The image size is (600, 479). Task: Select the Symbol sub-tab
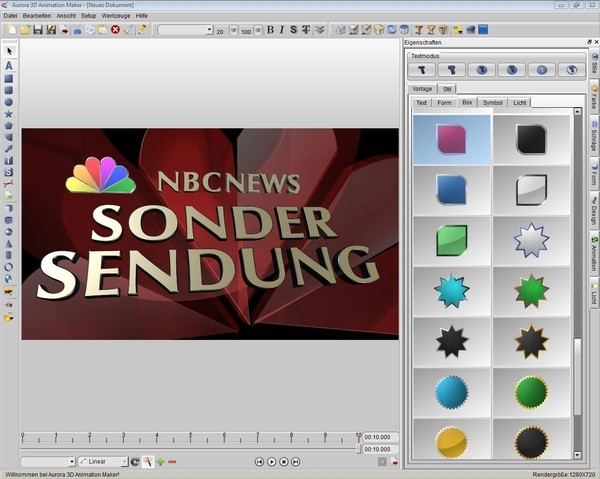[x=492, y=103]
